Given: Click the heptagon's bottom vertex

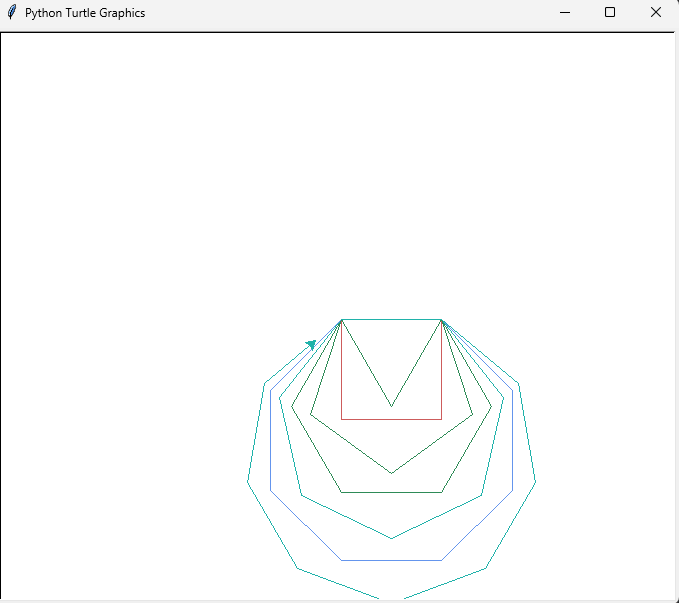Looking at the screenshot, I should [391, 538].
